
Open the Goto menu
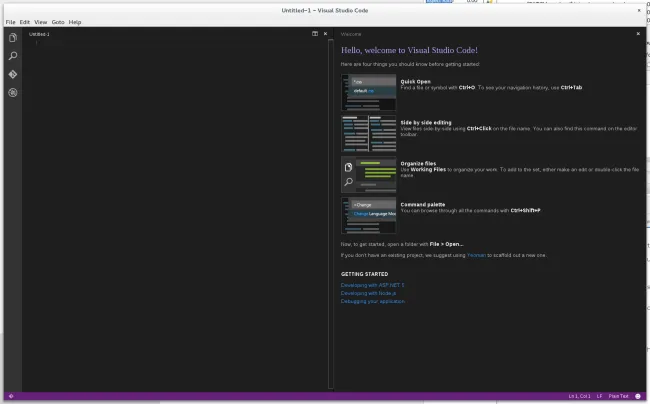pyautogui.click(x=58, y=22)
